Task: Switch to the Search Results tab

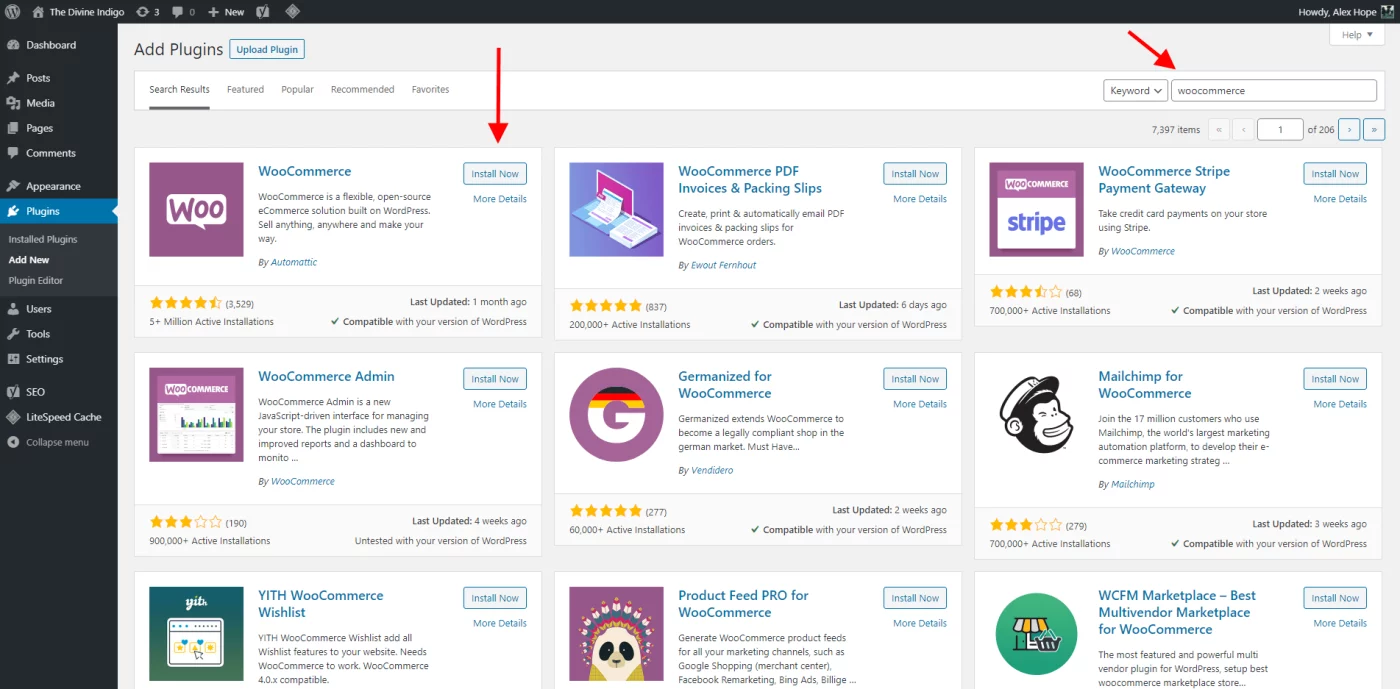Action: click(x=180, y=89)
